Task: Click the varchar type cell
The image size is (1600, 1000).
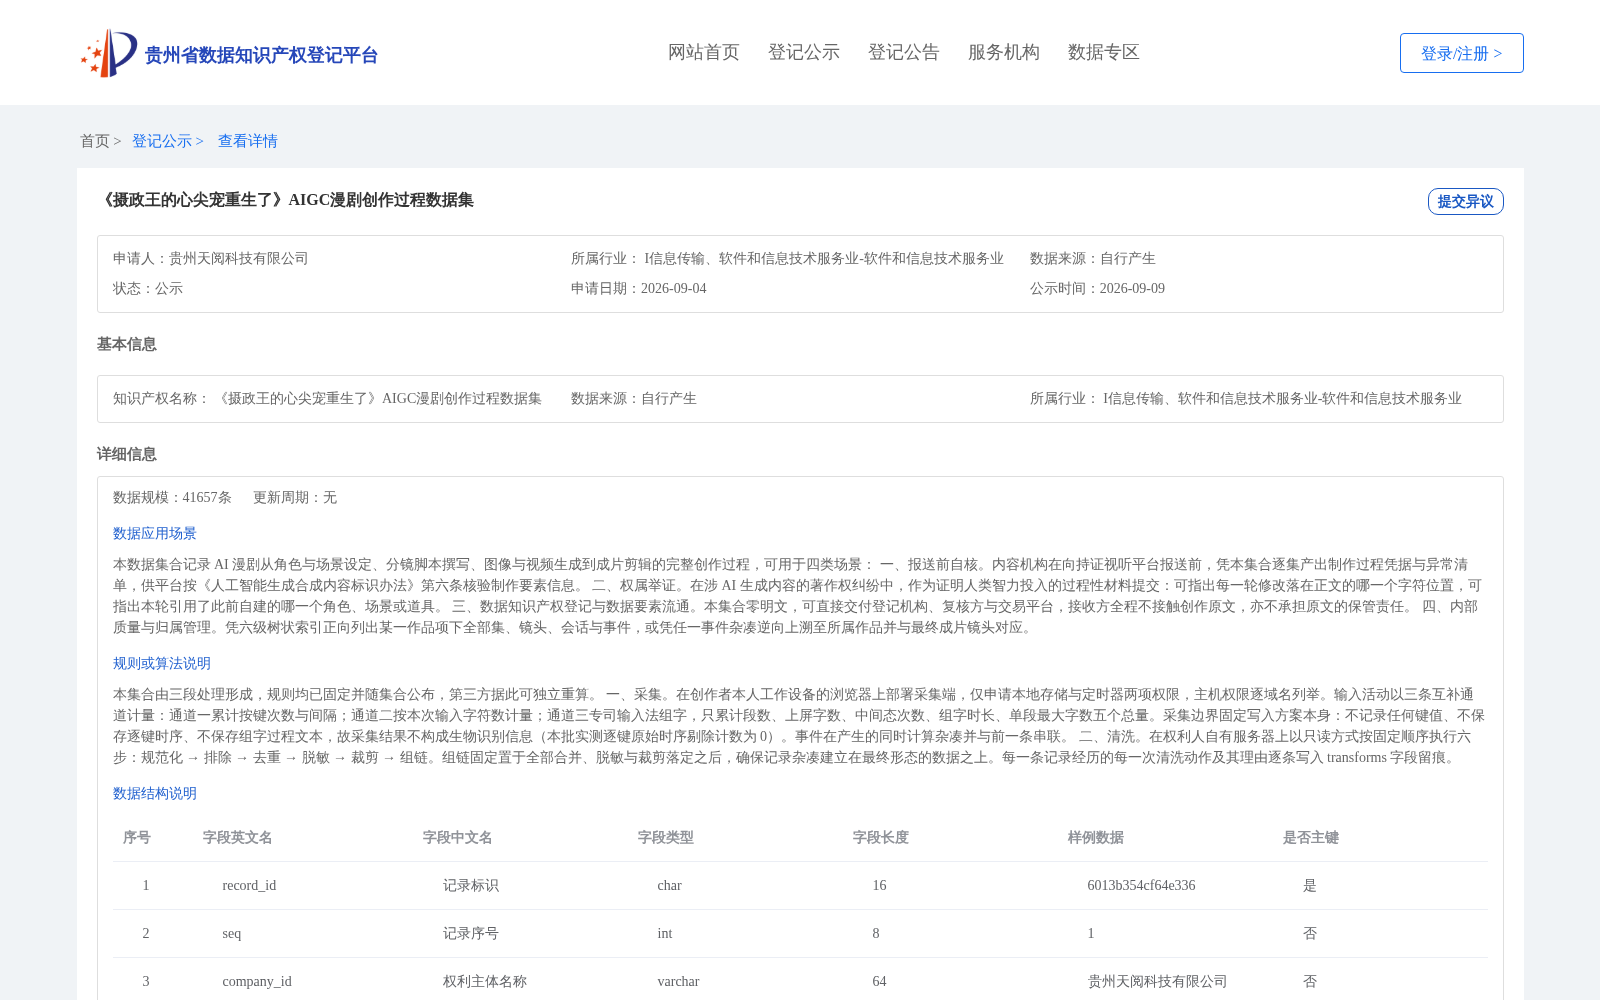Action: pyautogui.click(x=678, y=981)
